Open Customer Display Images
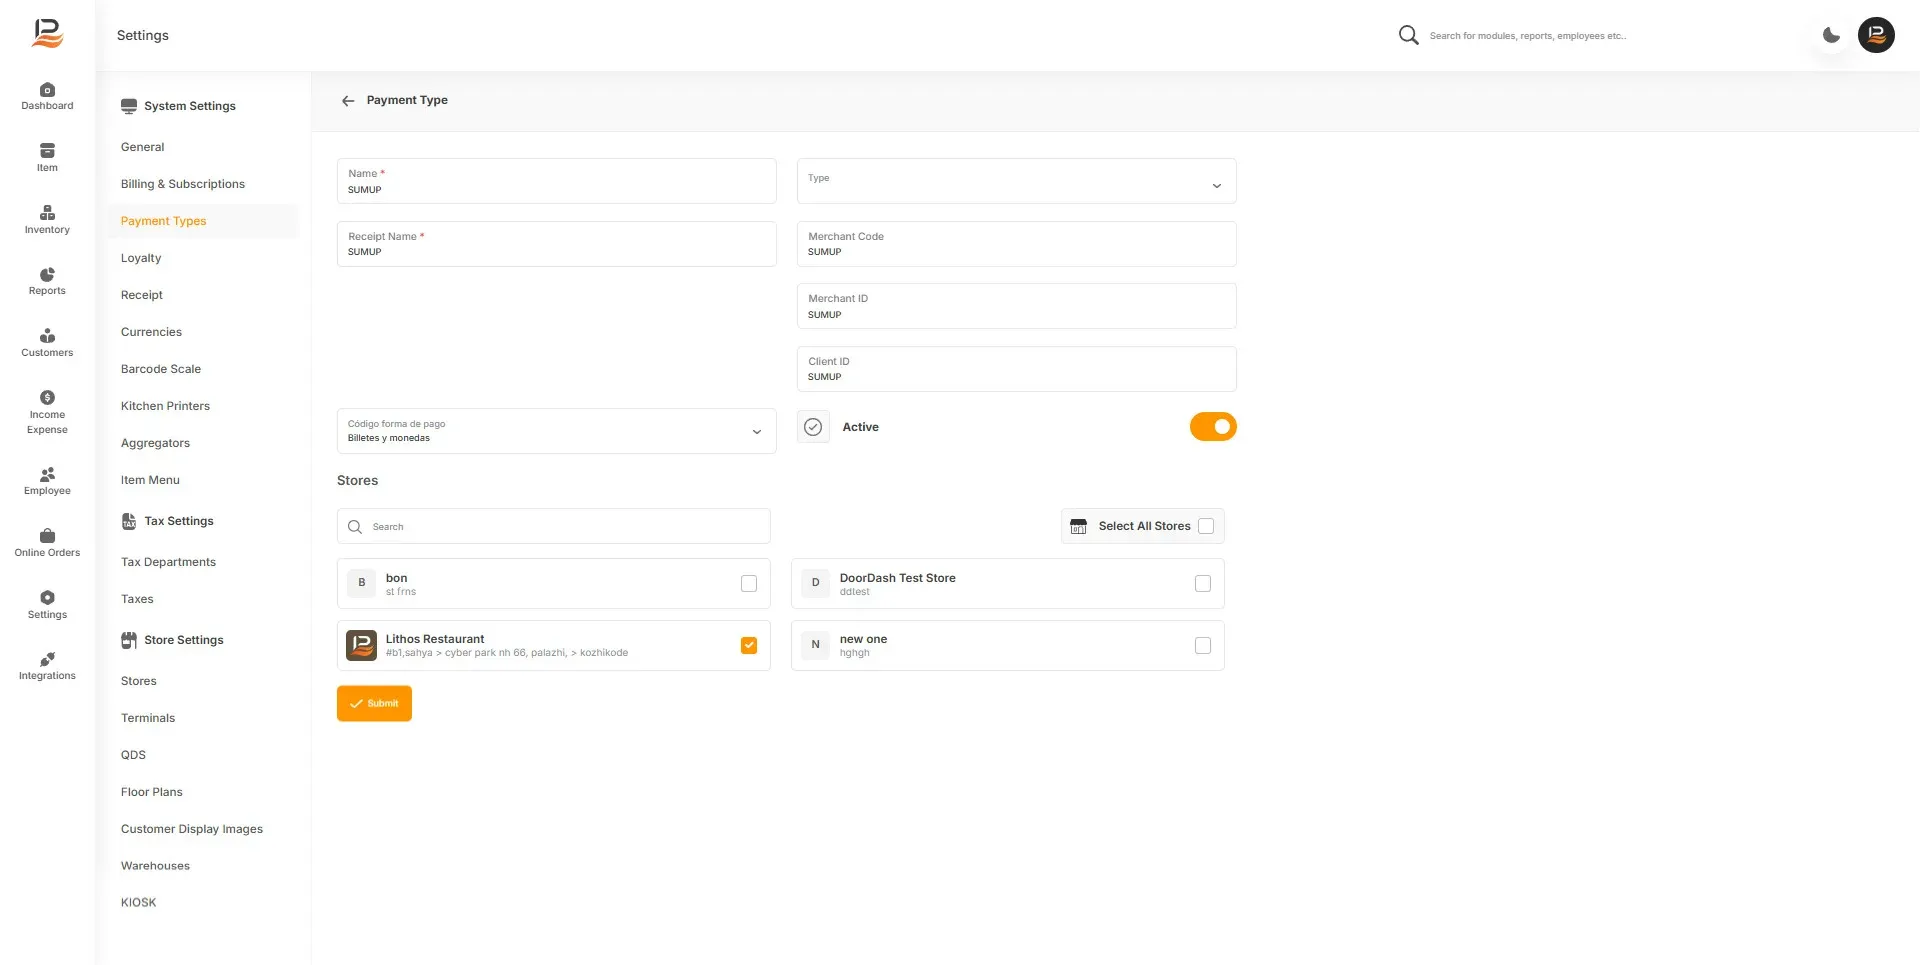 192,829
